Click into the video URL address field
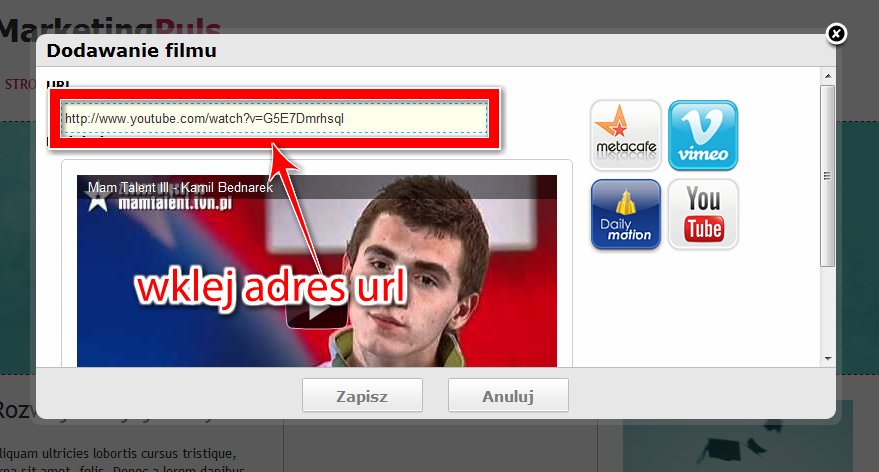 (274, 119)
